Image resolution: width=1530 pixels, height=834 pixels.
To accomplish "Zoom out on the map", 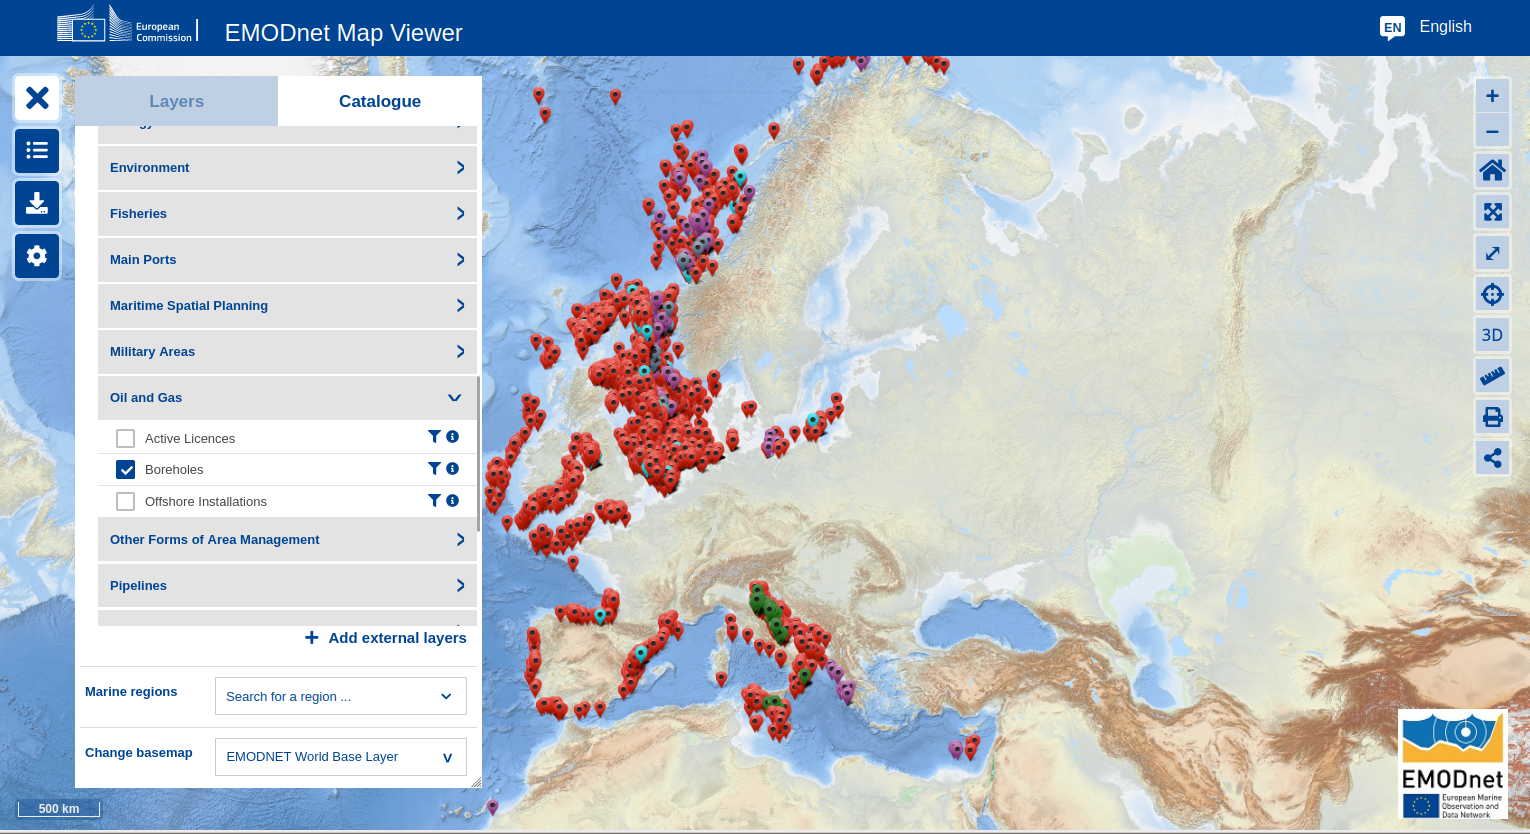I will tap(1492, 131).
